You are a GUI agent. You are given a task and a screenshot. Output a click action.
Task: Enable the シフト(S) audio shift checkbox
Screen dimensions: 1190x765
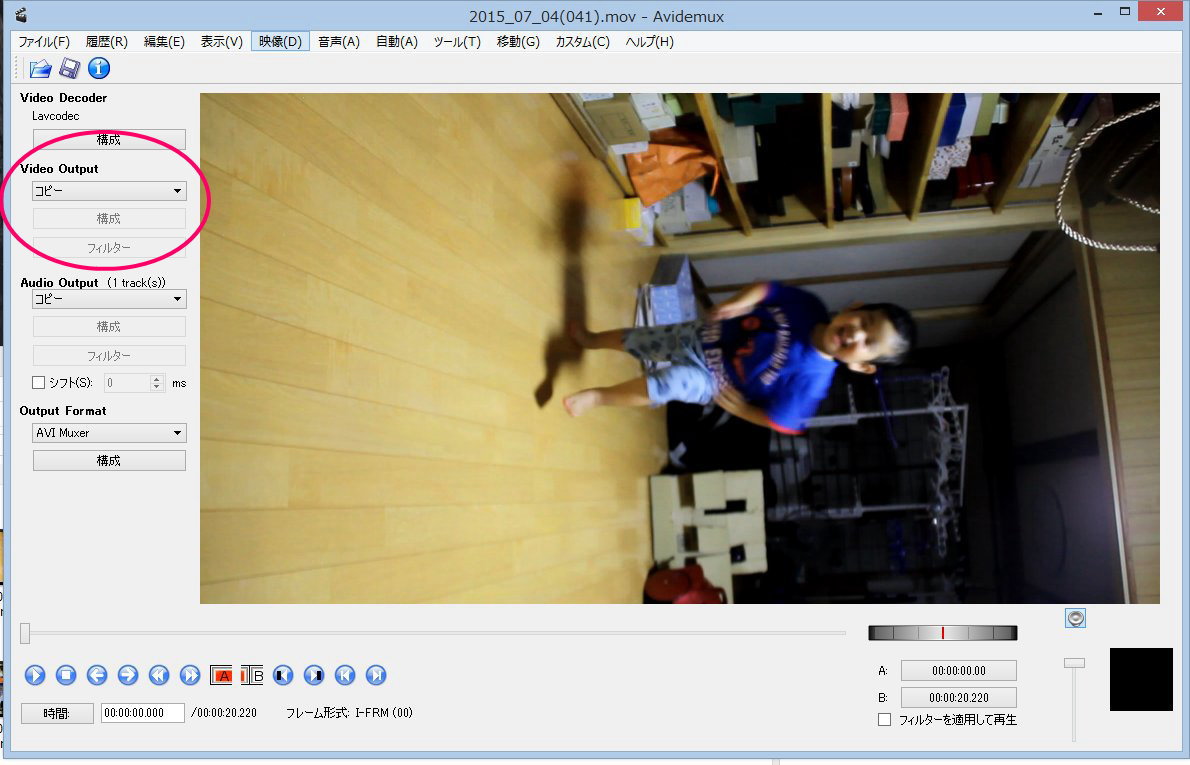click(39, 383)
